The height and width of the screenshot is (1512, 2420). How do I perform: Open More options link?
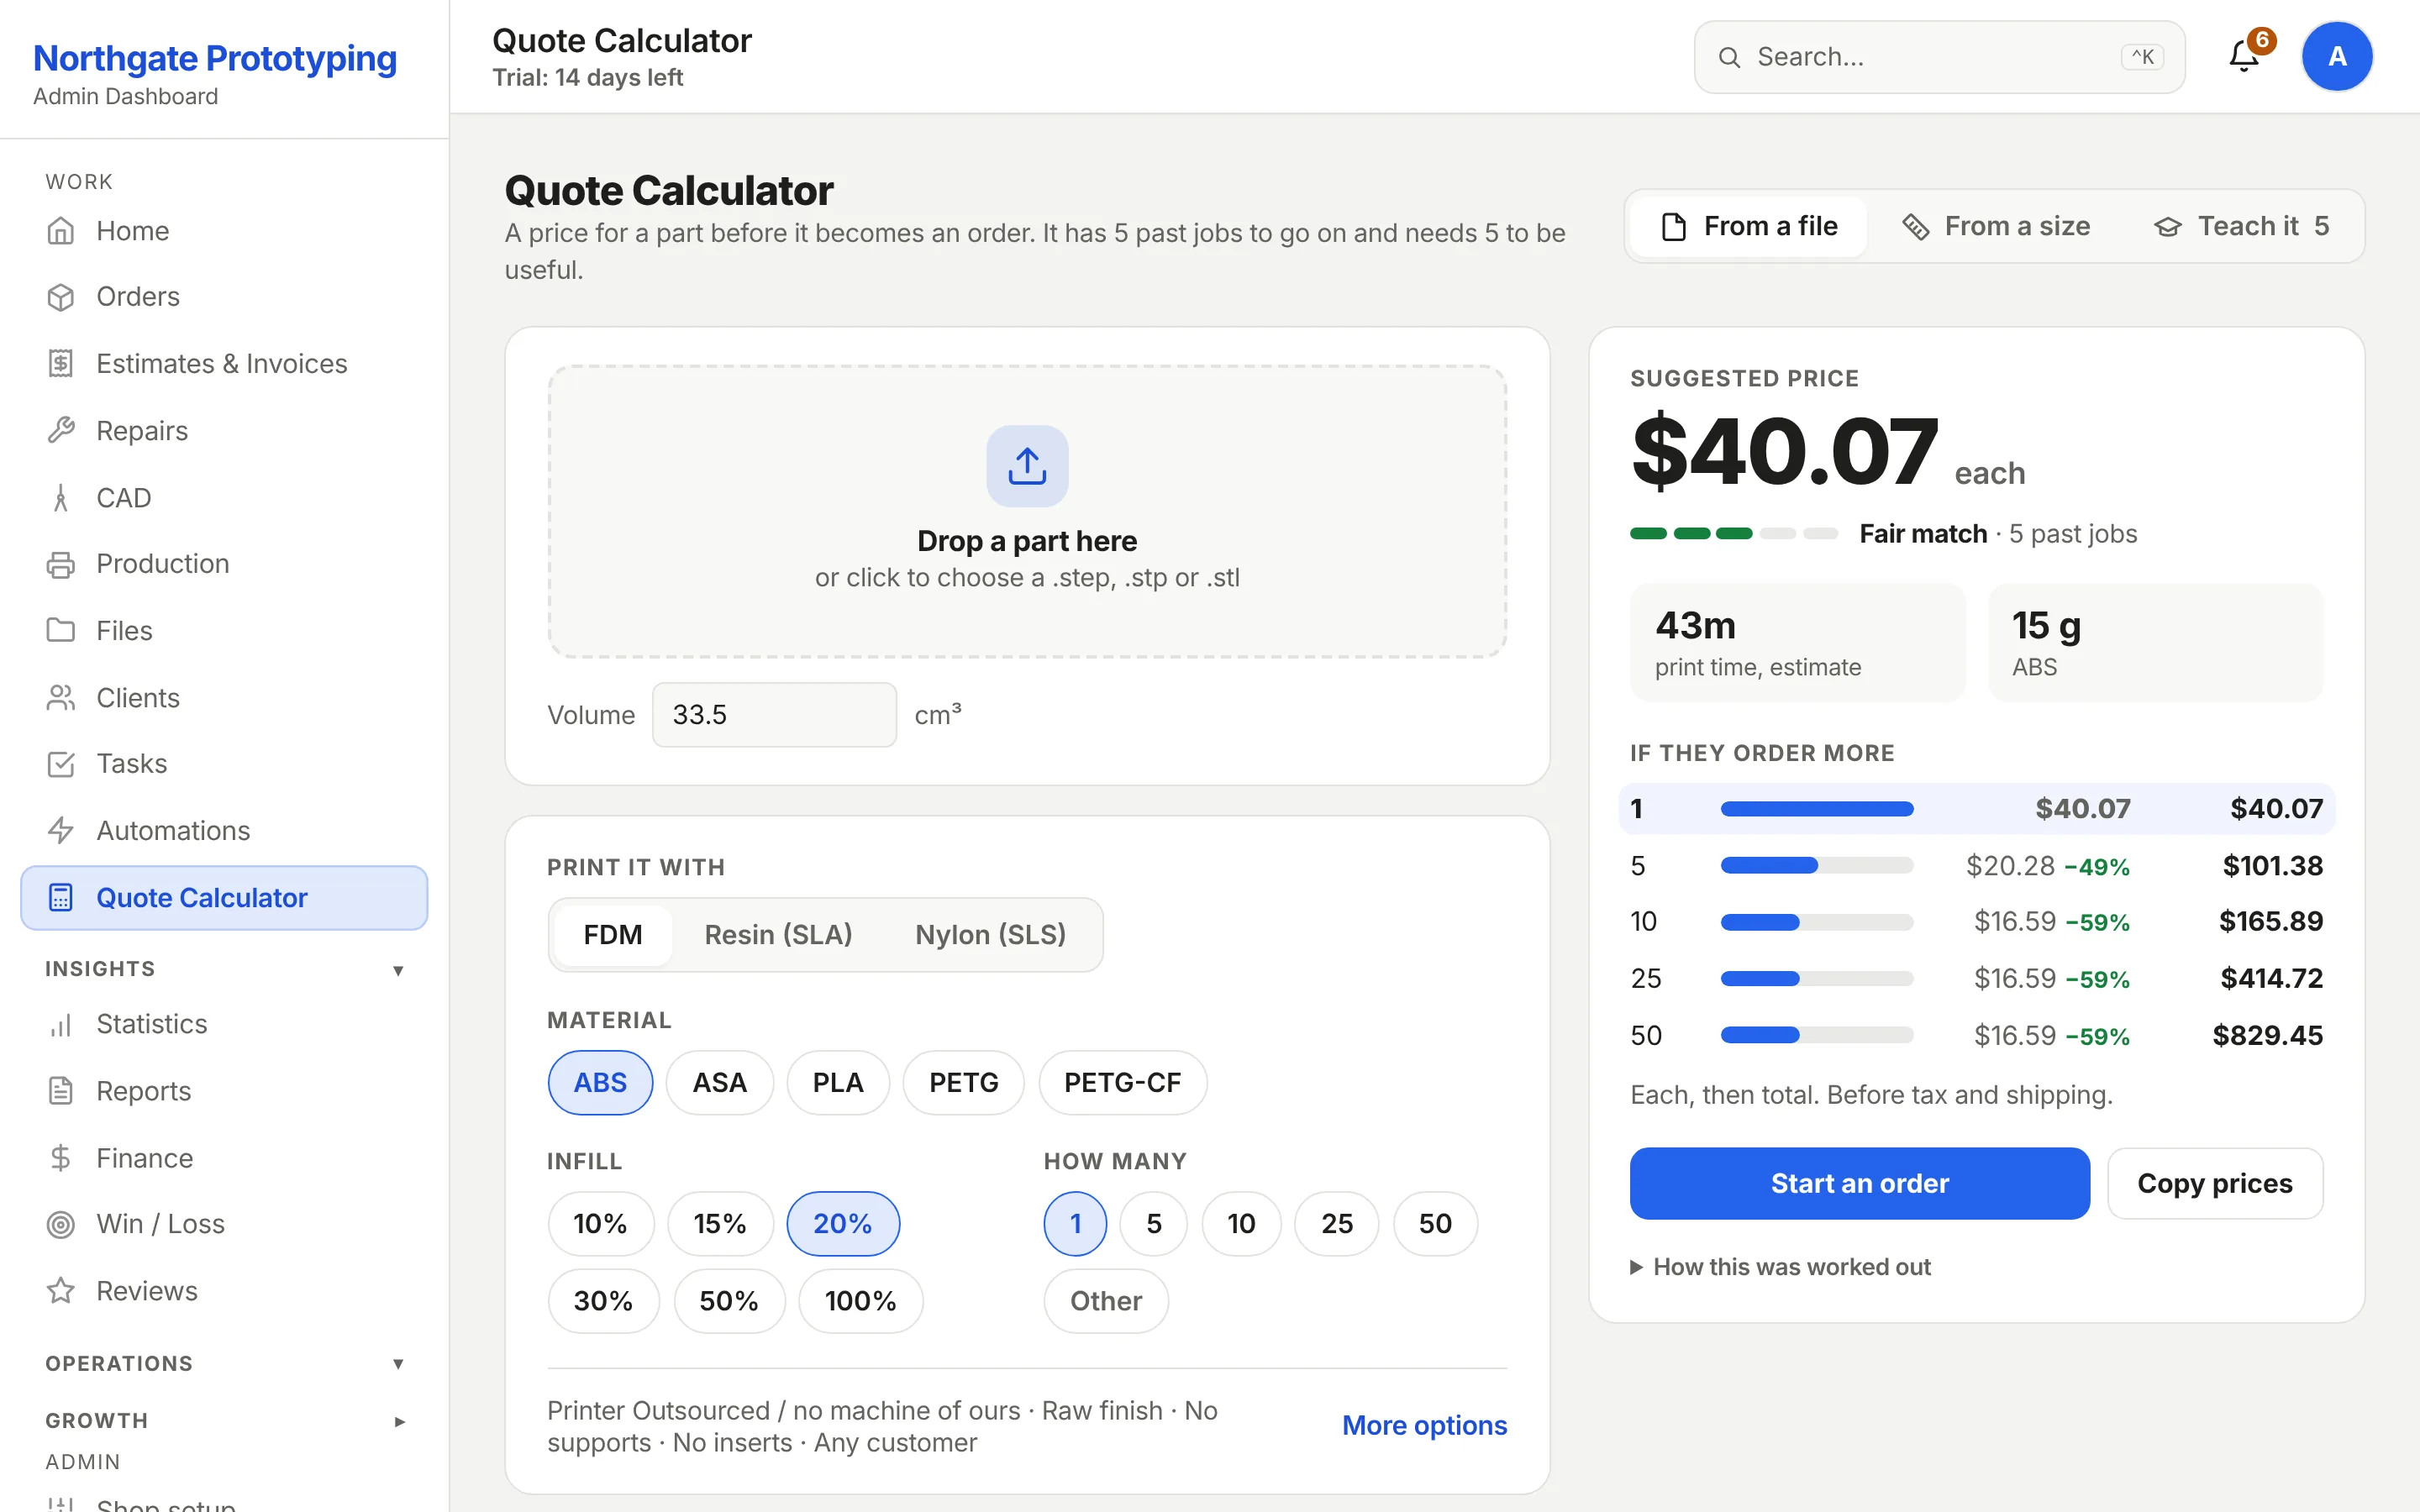coord(1424,1426)
